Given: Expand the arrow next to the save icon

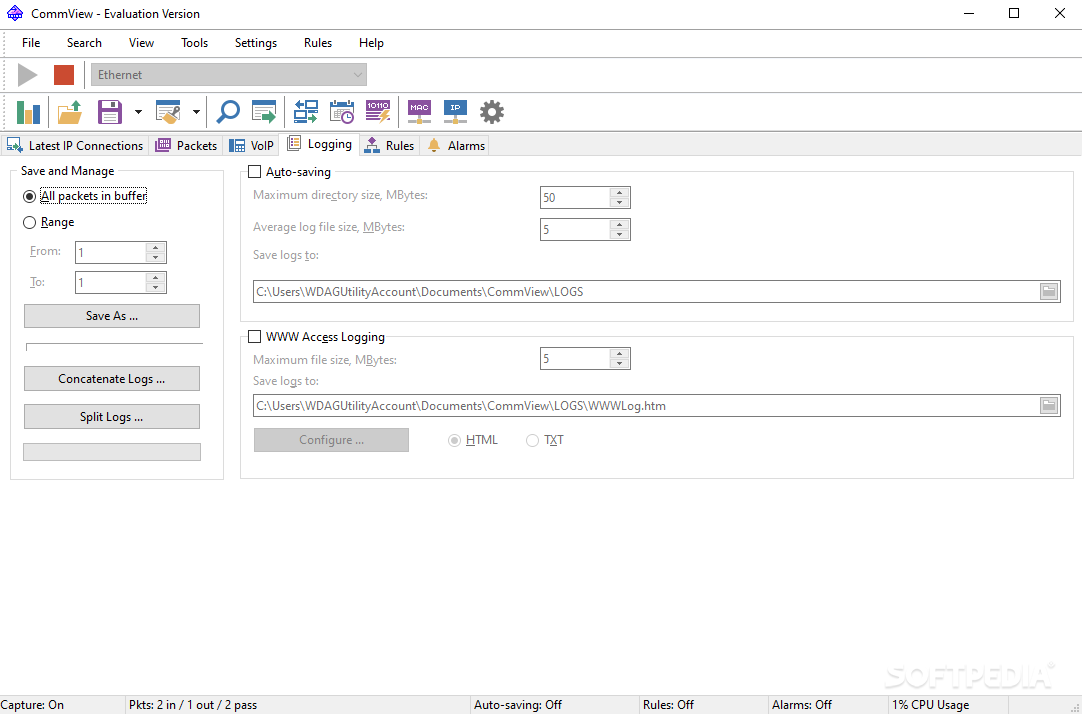Looking at the screenshot, I should click(x=138, y=112).
